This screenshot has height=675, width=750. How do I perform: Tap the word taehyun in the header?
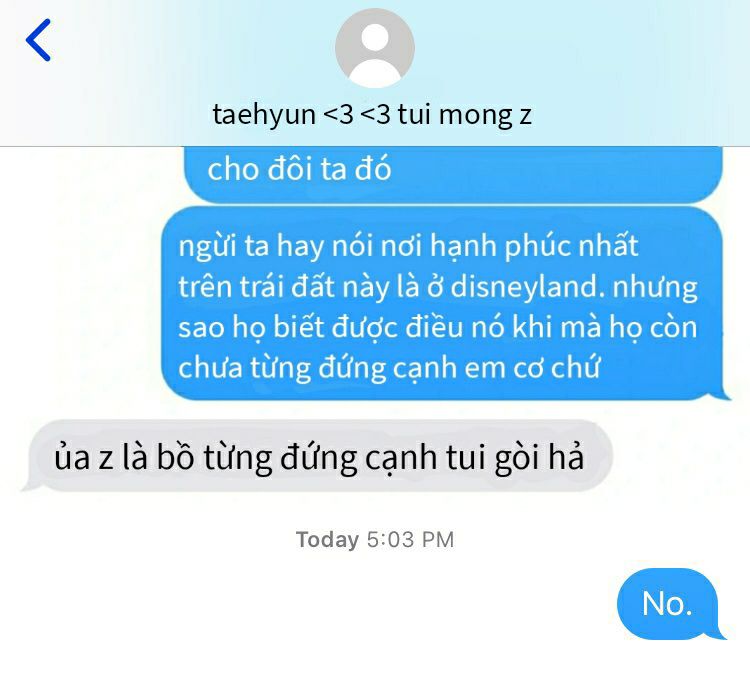264,115
